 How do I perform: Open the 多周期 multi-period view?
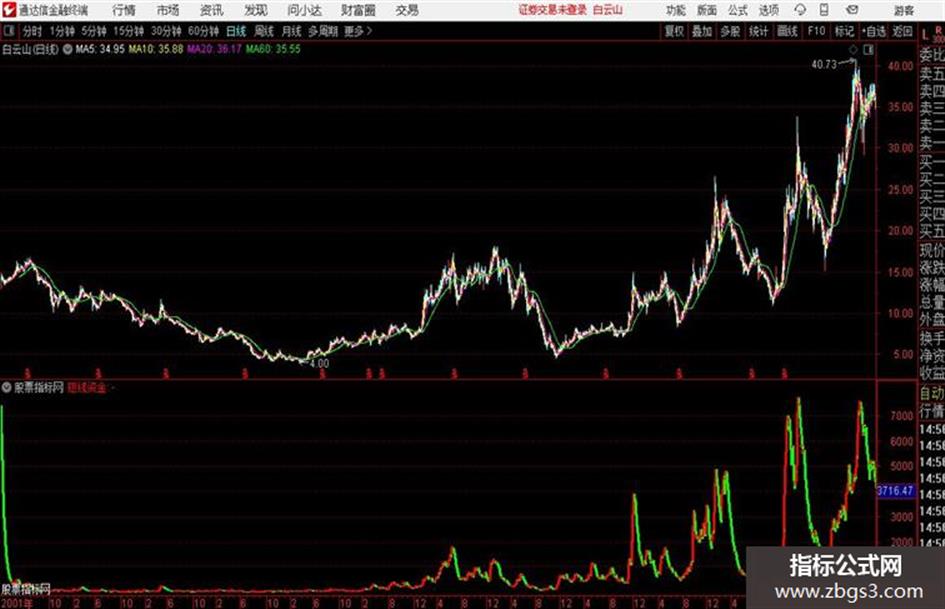(x=323, y=31)
